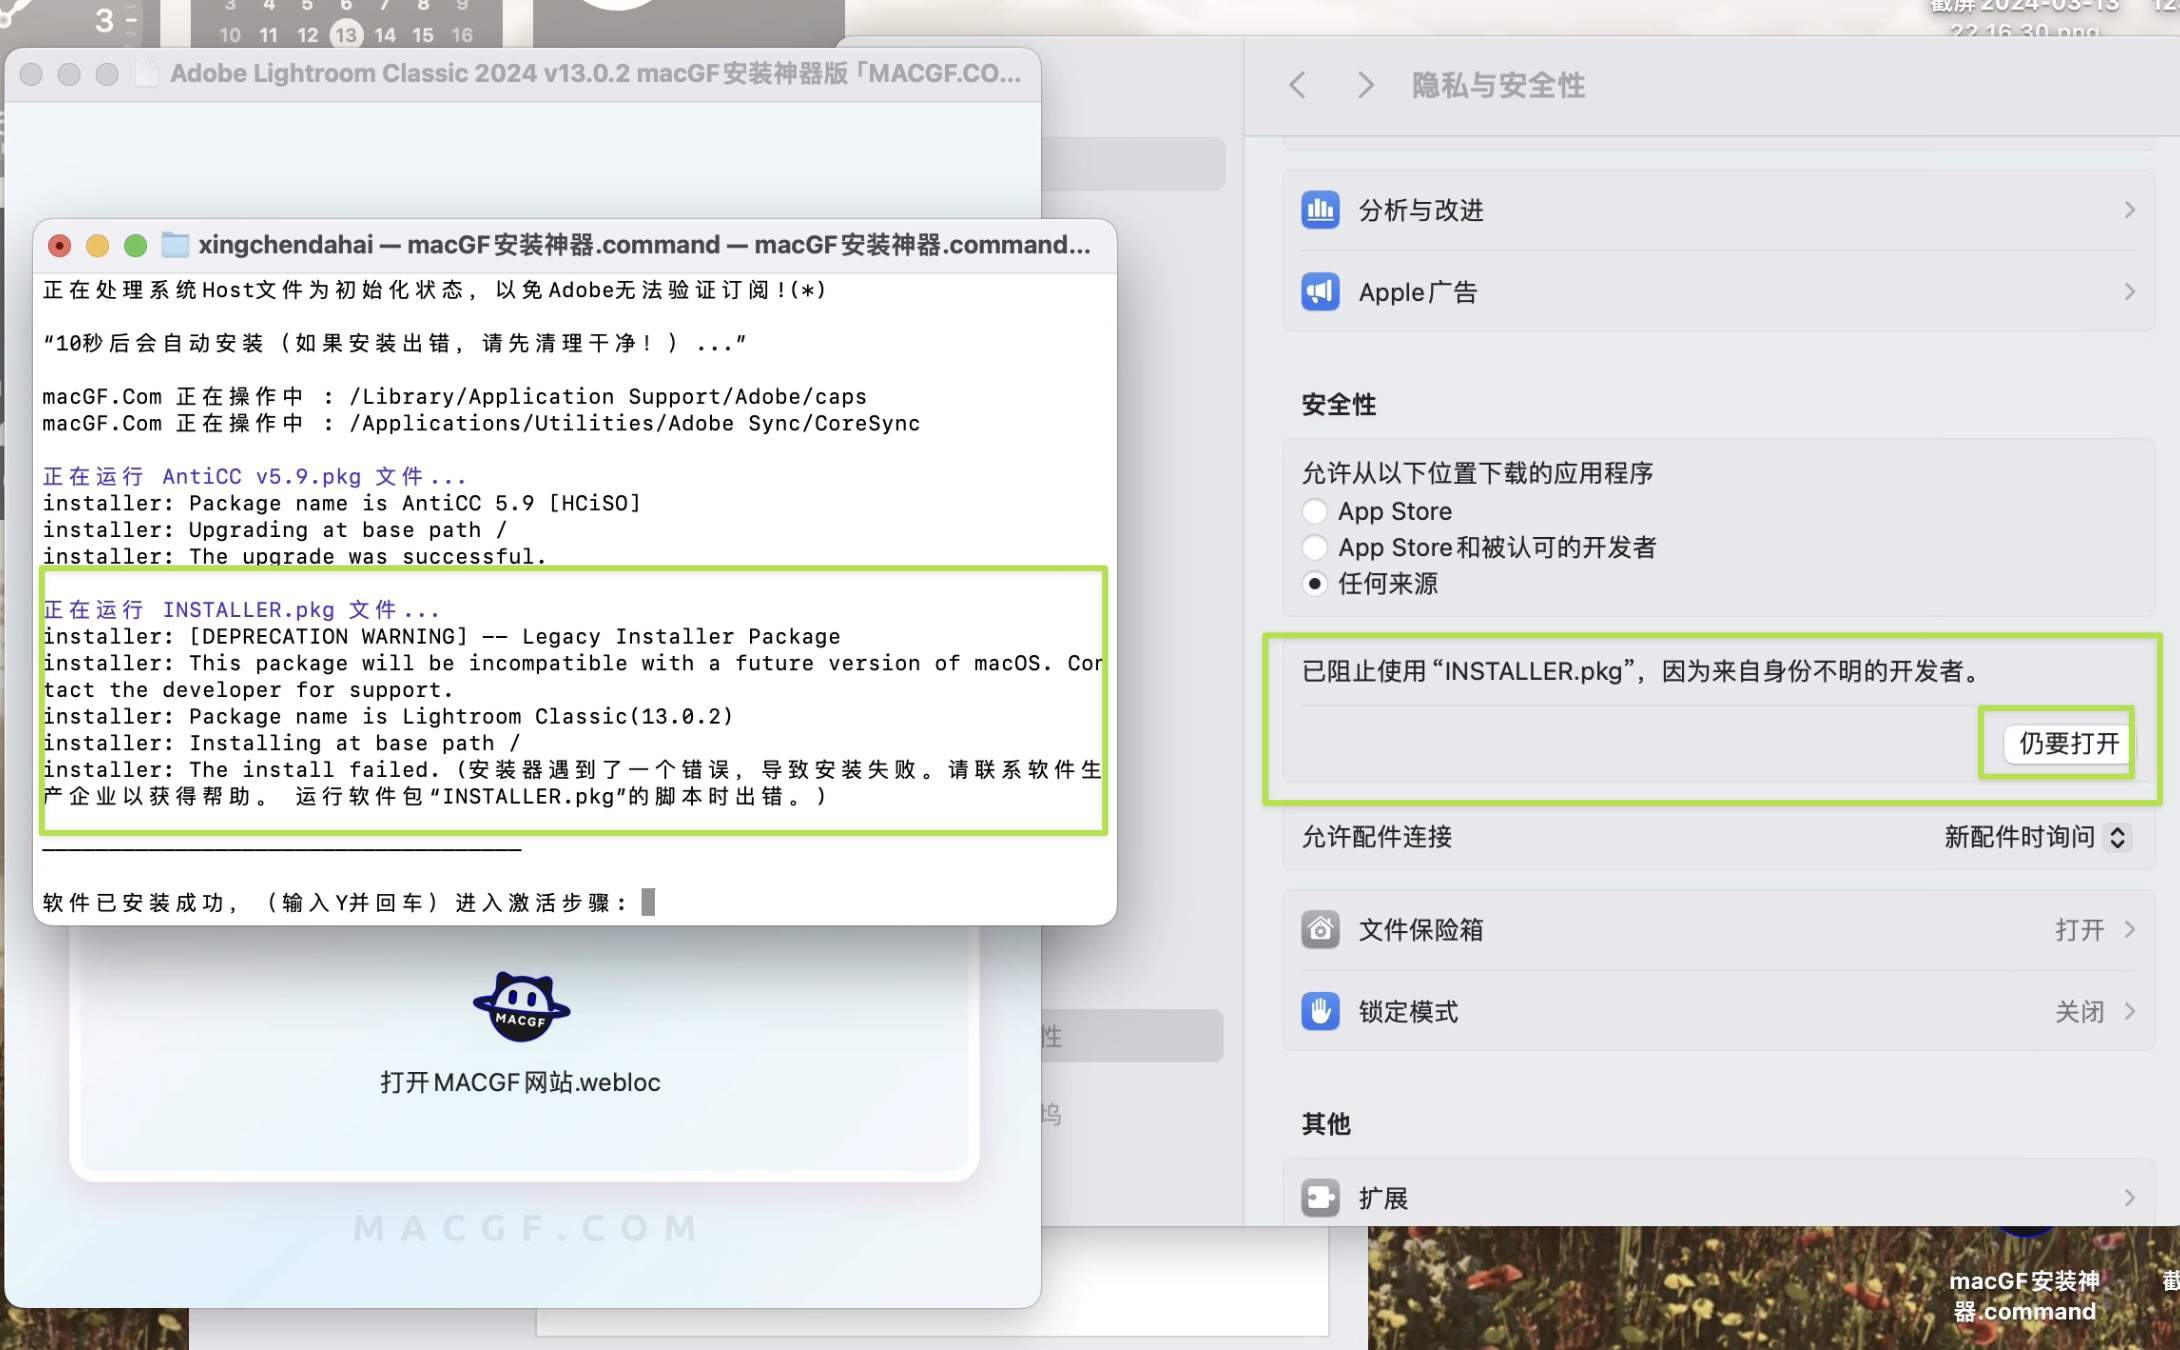The height and width of the screenshot is (1350, 2180).
Task: Select date 13 in the calendar widget
Action: tap(346, 33)
